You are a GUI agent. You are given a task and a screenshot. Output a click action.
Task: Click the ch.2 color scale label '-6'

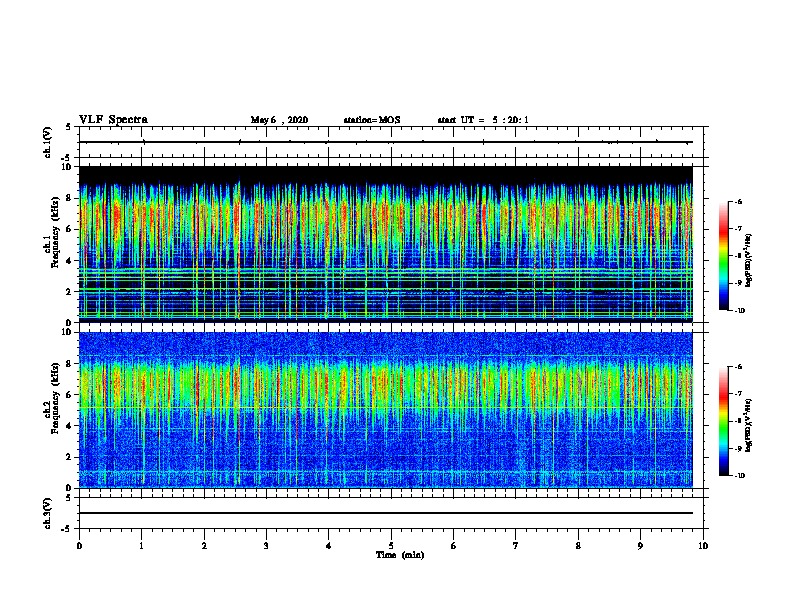click(x=738, y=367)
